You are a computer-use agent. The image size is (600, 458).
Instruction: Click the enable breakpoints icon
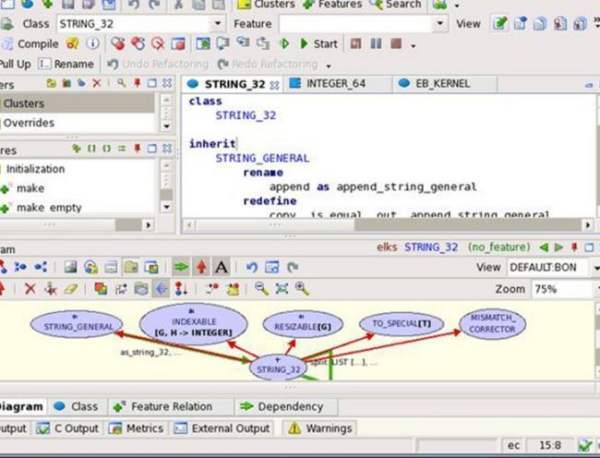(x=118, y=44)
